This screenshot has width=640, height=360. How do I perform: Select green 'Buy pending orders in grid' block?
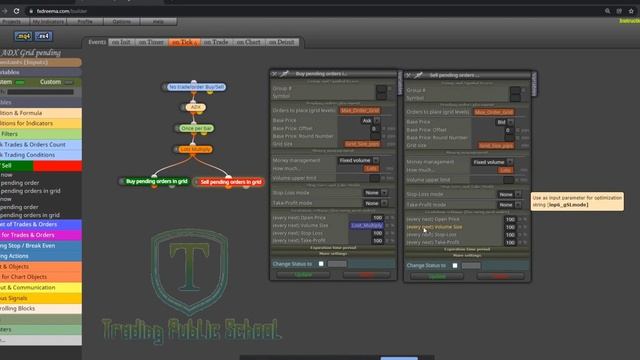(156, 181)
